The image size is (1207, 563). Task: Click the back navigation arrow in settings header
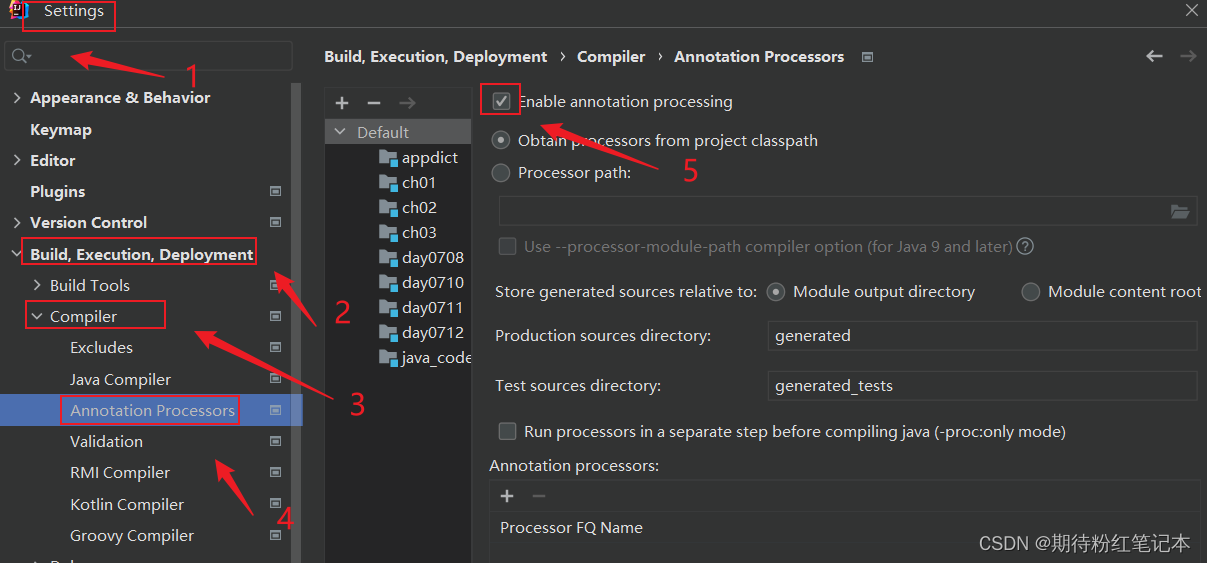1154,56
